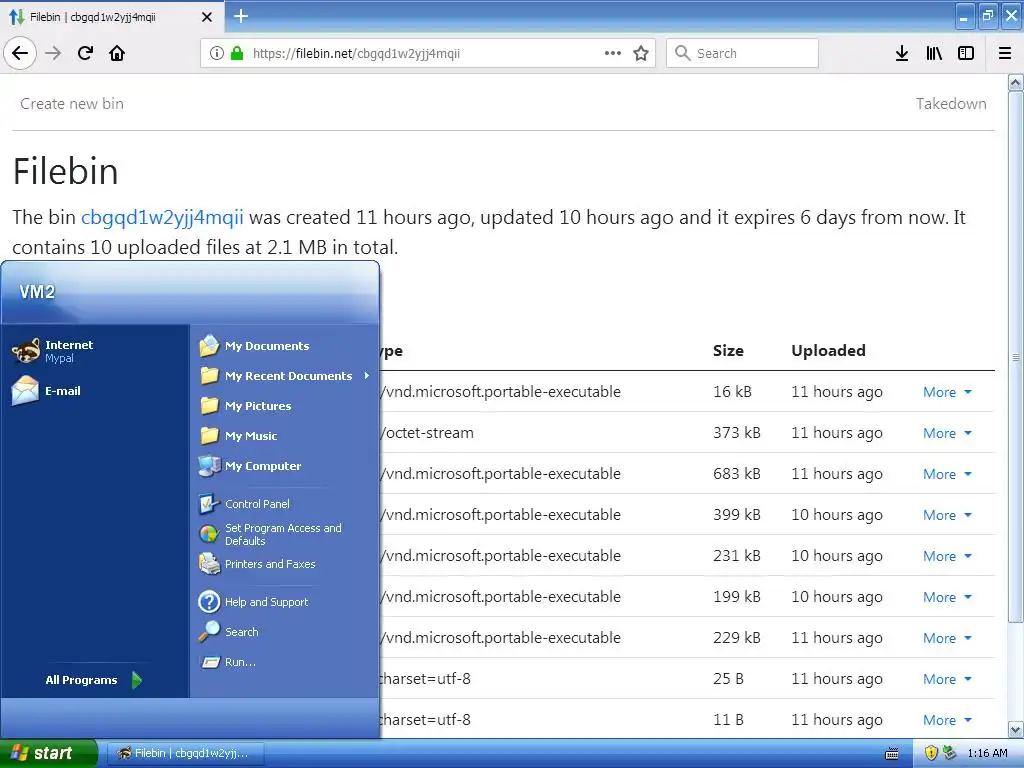
Task: Click the 683 kB size cell
Action: [x=737, y=473]
